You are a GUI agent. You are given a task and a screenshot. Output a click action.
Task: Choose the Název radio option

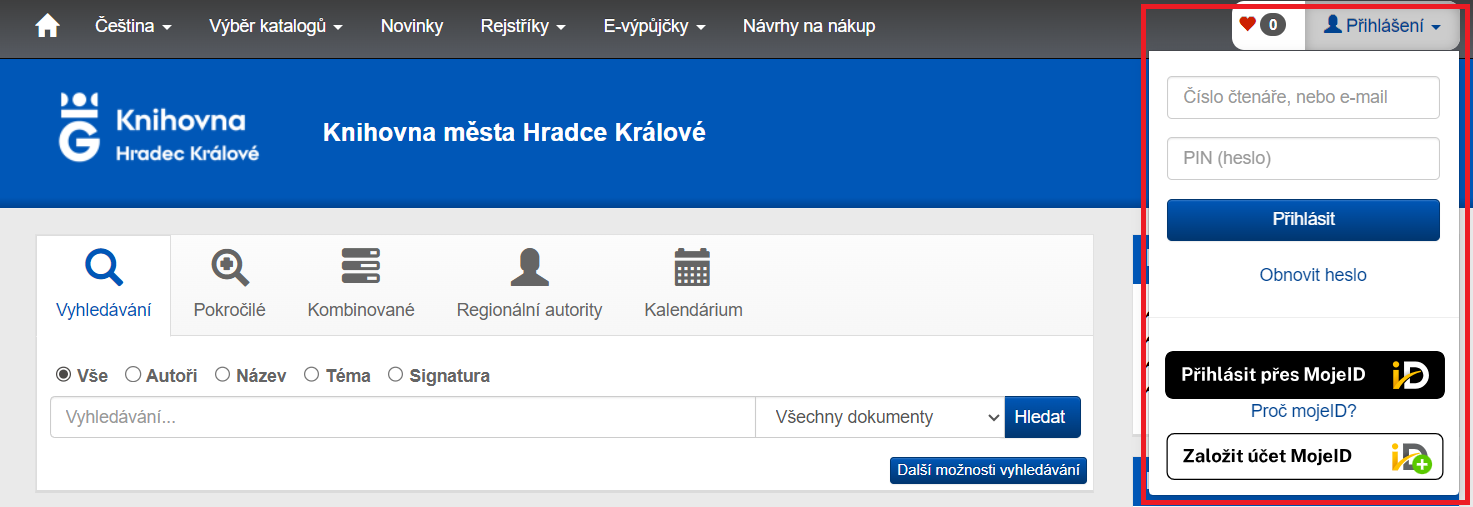click(222, 375)
